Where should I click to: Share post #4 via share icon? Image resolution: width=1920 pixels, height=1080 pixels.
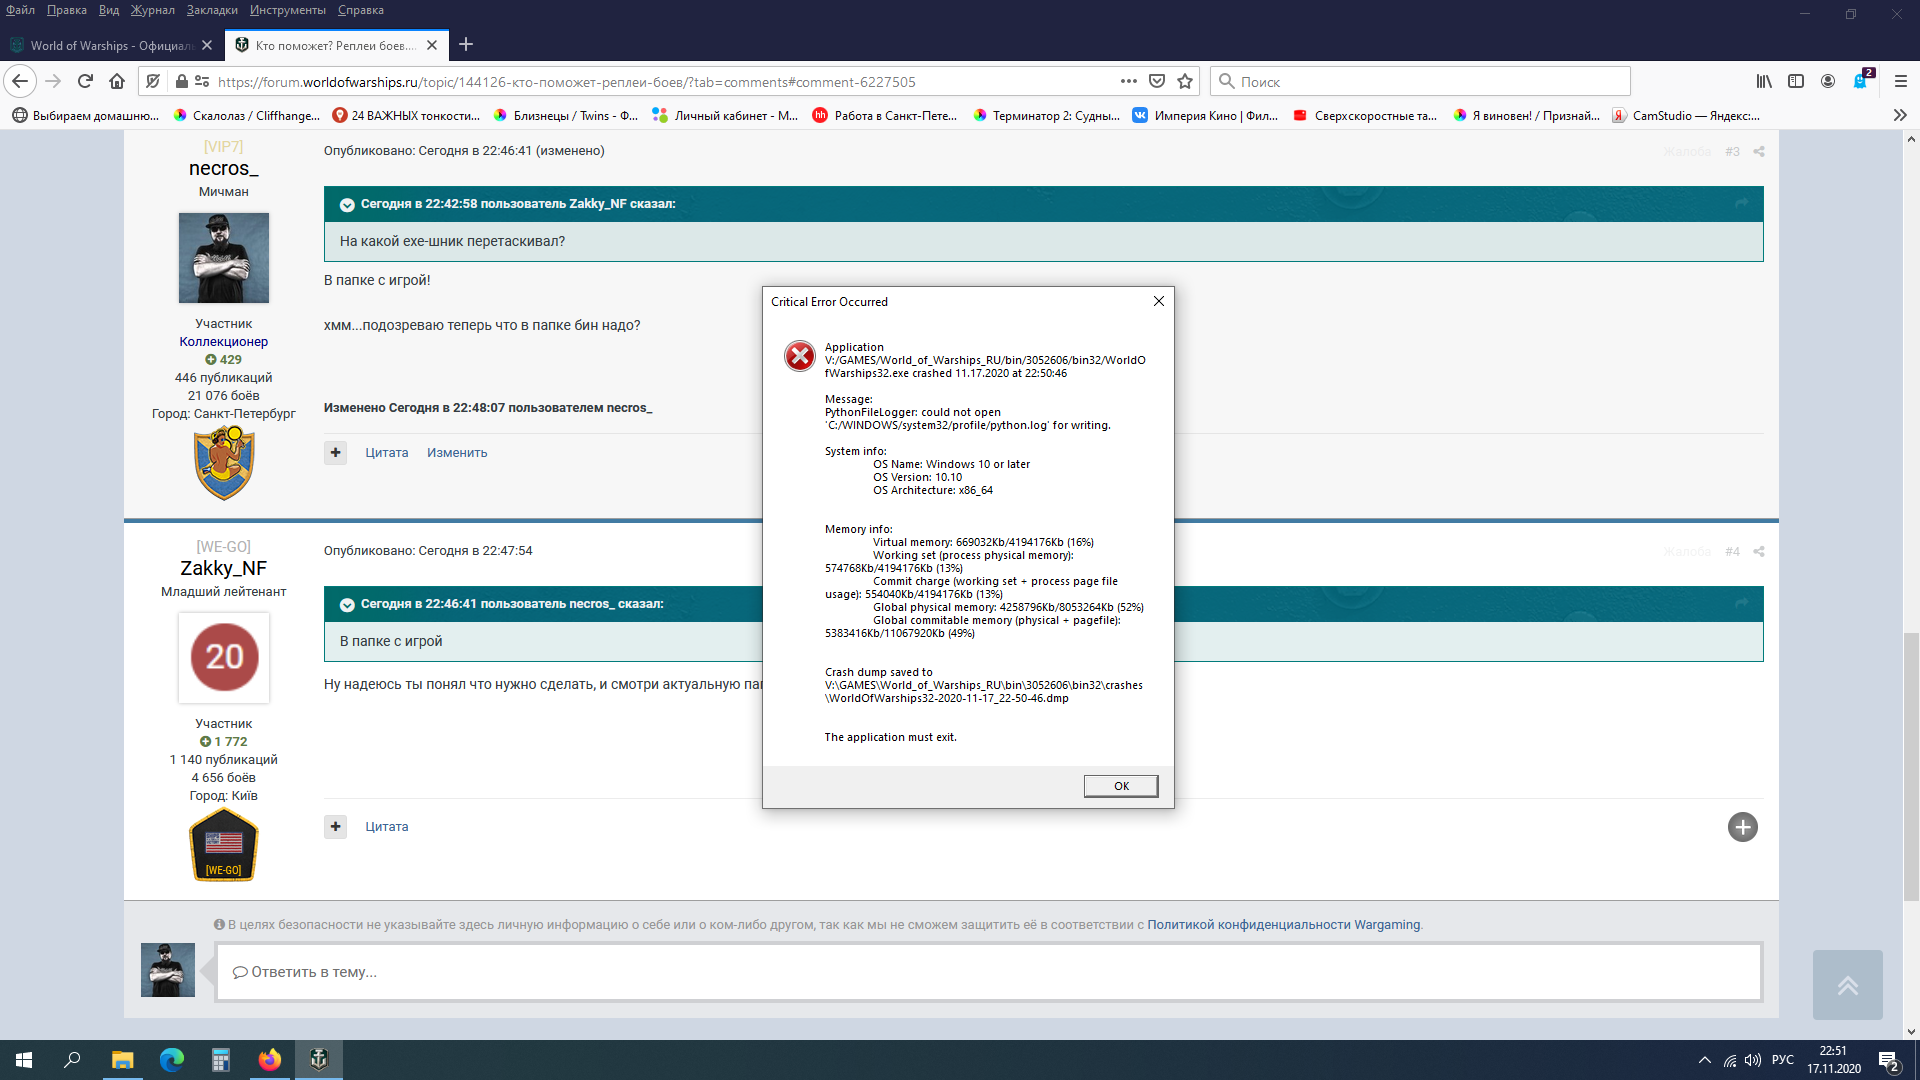pos(1759,551)
